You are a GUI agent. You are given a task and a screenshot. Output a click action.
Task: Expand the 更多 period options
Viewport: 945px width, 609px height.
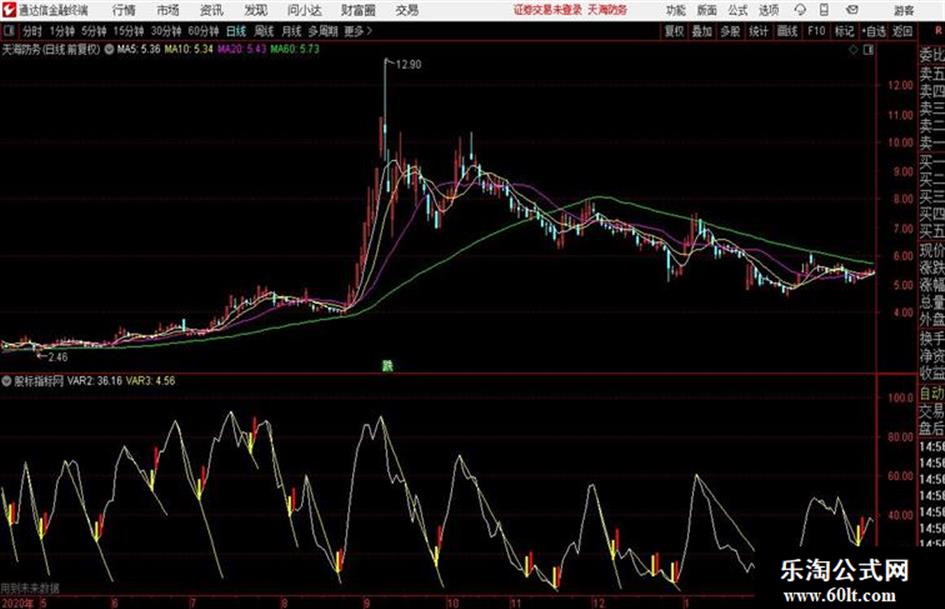pyautogui.click(x=358, y=31)
